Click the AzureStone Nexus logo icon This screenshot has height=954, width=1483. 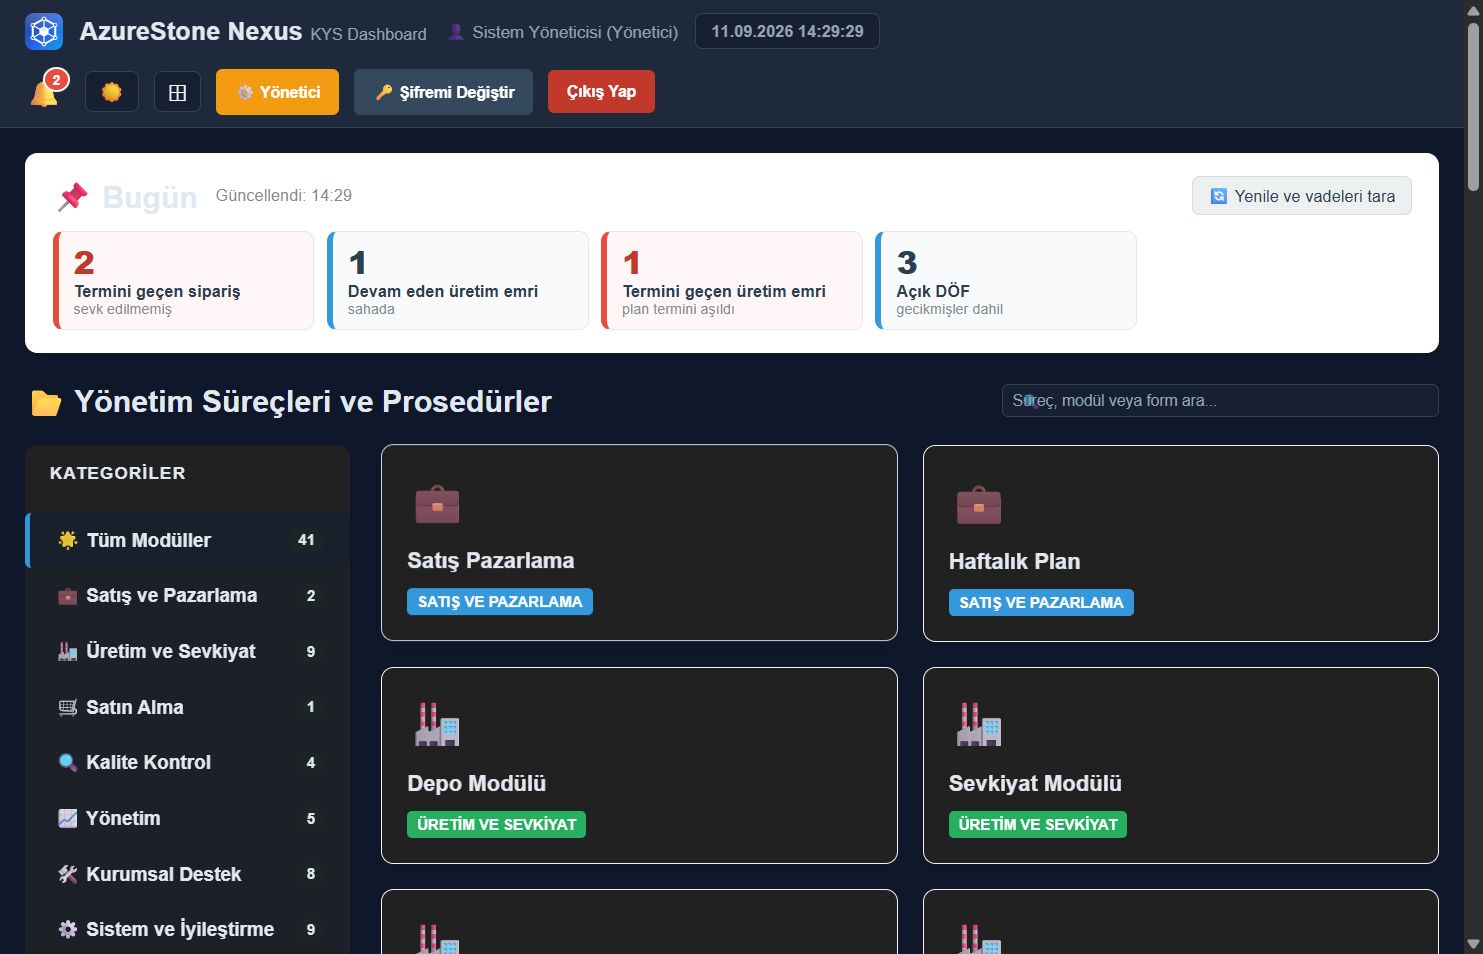(44, 32)
